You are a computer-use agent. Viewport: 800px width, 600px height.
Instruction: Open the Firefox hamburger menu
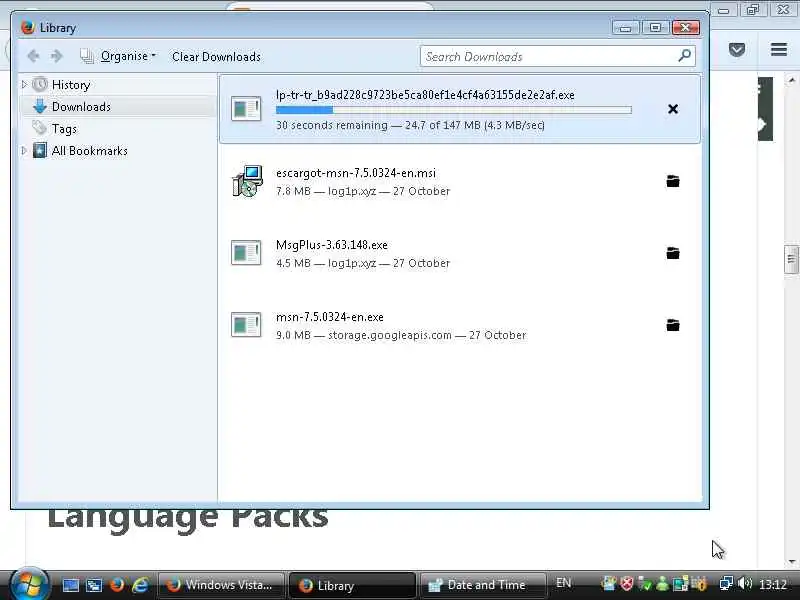779,49
